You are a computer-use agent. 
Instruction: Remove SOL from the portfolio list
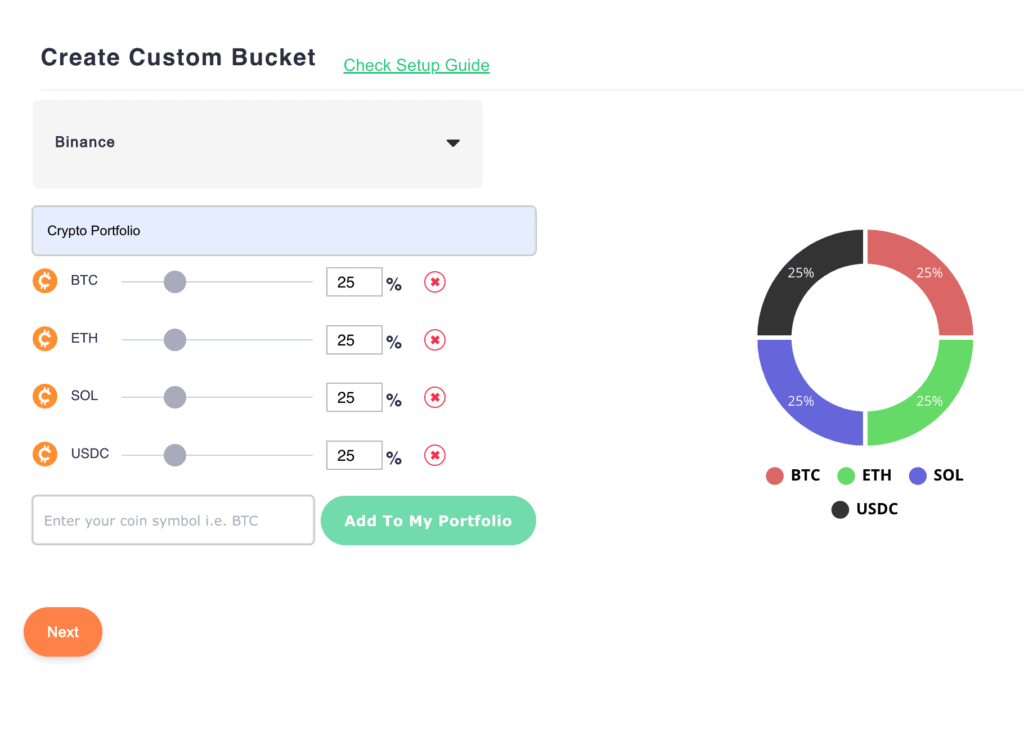click(435, 398)
